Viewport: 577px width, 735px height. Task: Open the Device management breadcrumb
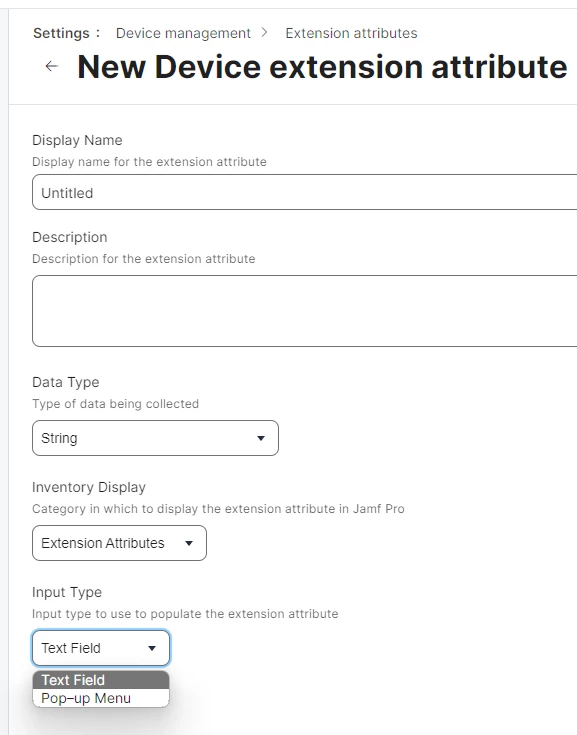pyautogui.click(x=183, y=33)
